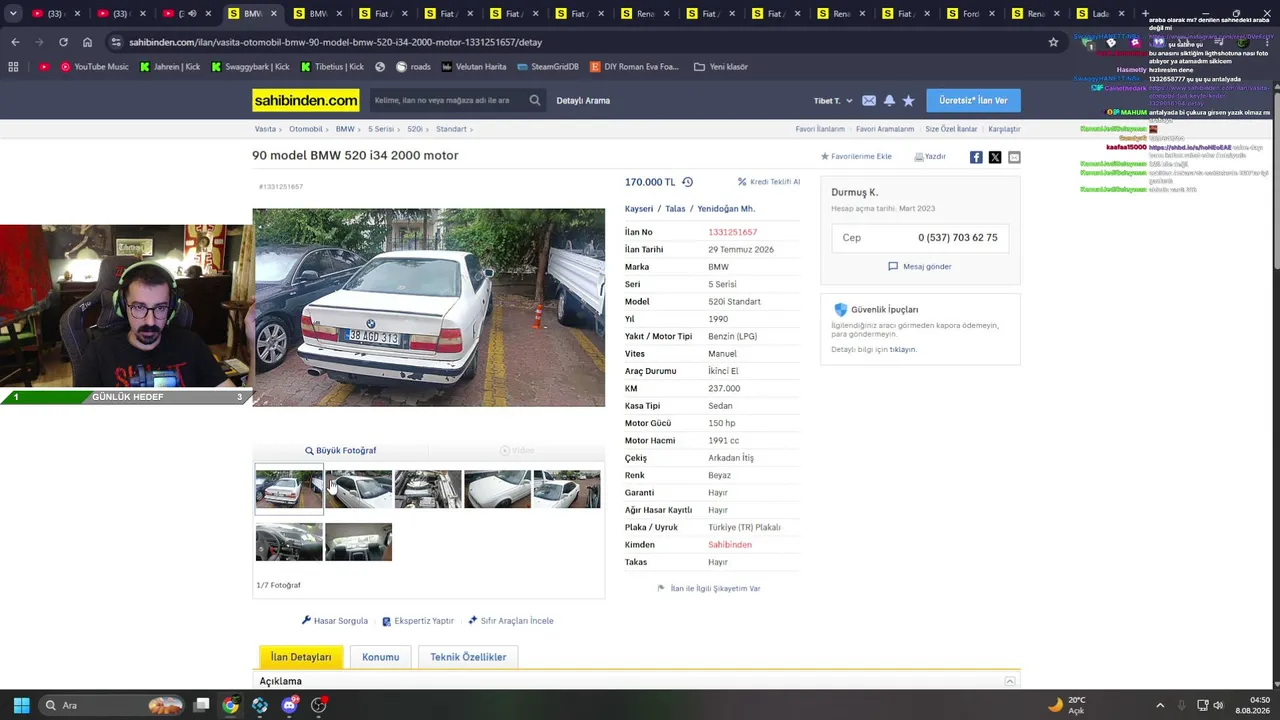The width and height of the screenshot is (1280, 720).
Task: Open the Windows Start menu
Action: coord(21,705)
